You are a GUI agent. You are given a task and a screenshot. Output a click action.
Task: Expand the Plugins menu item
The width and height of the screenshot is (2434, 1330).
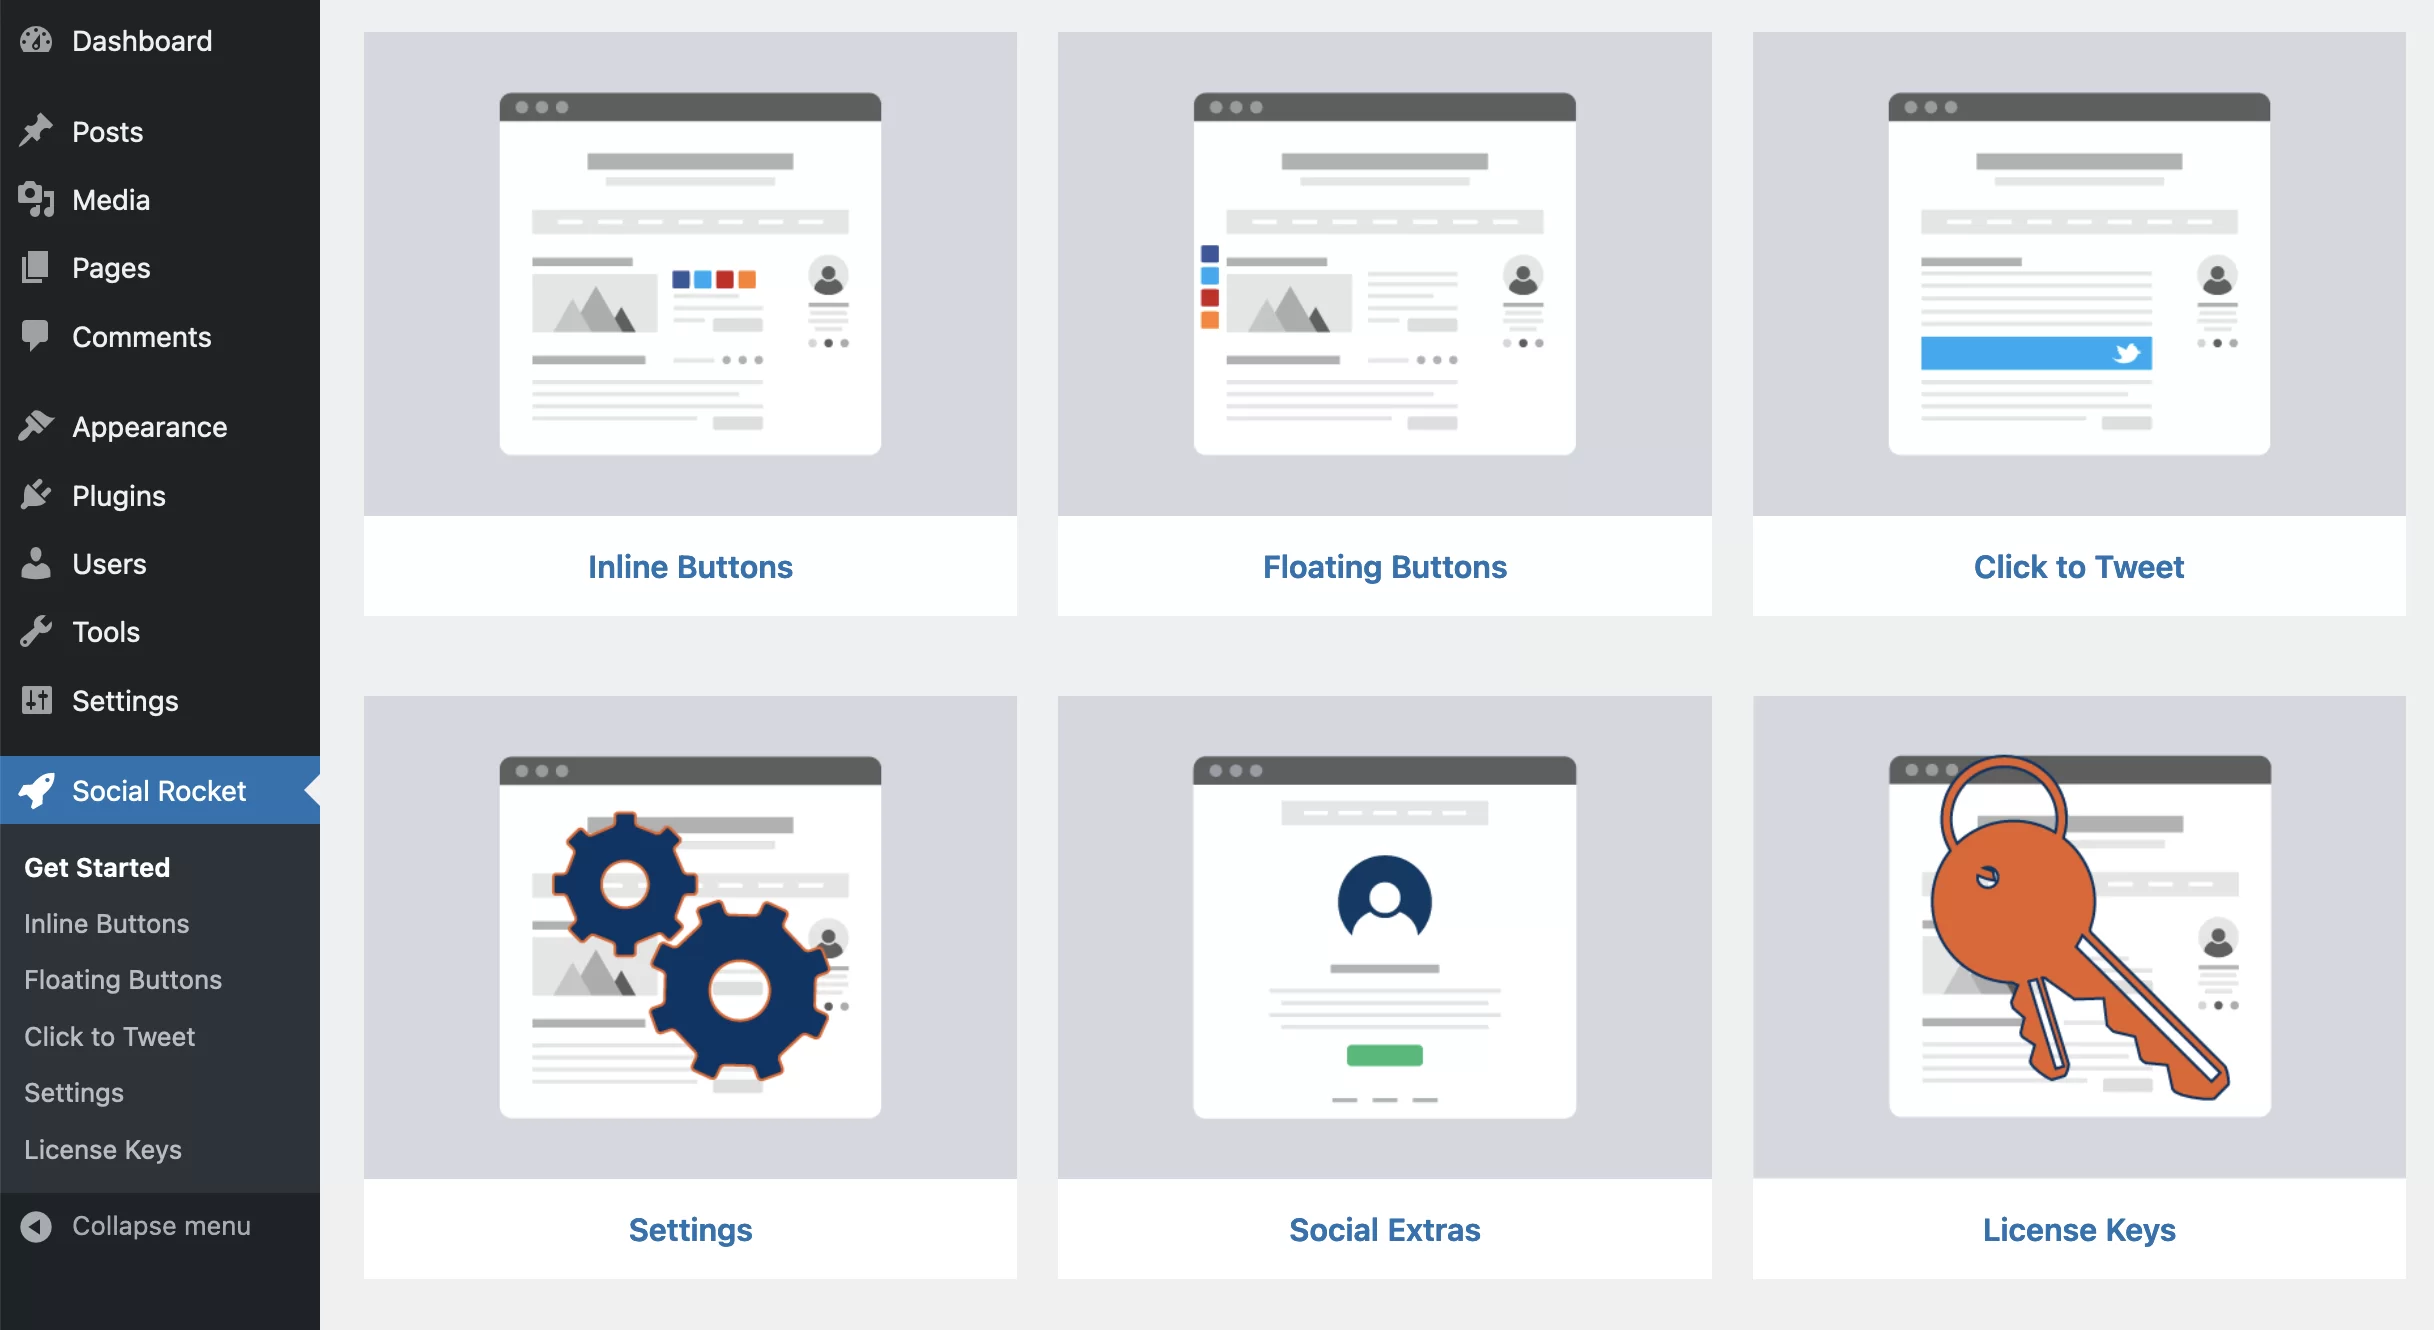pyautogui.click(x=118, y=495)
